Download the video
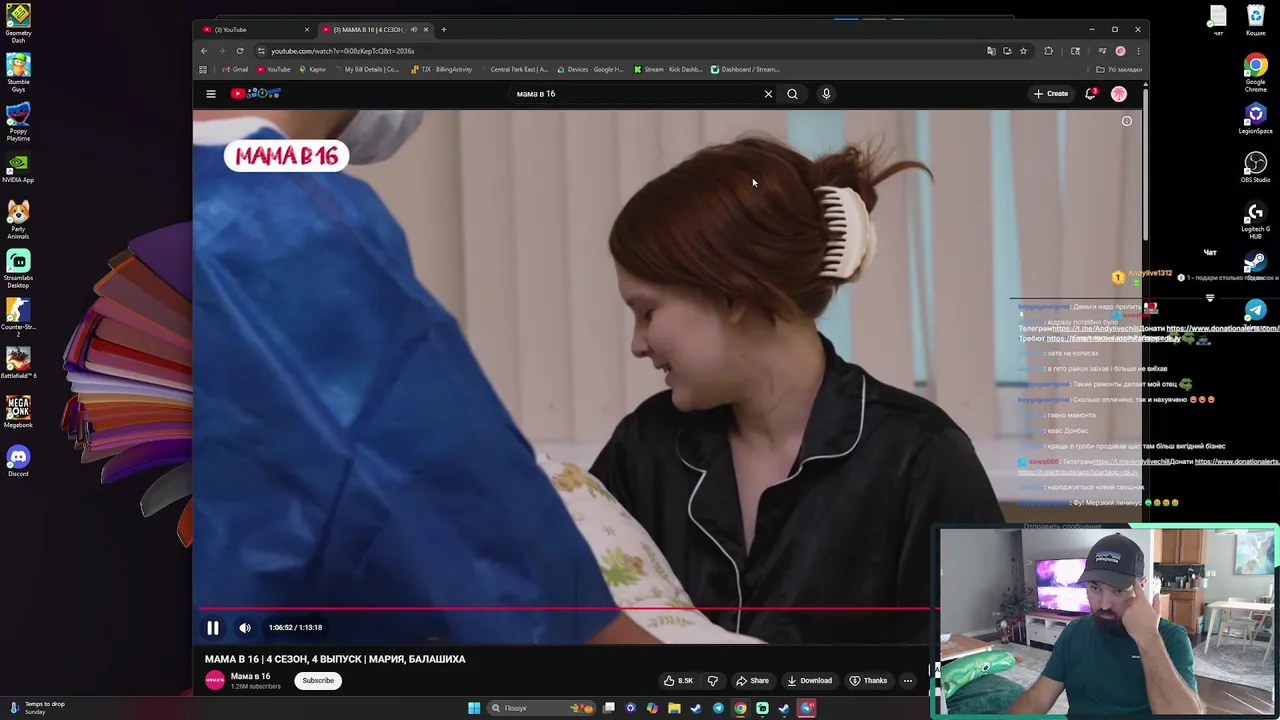 point(809,681)
